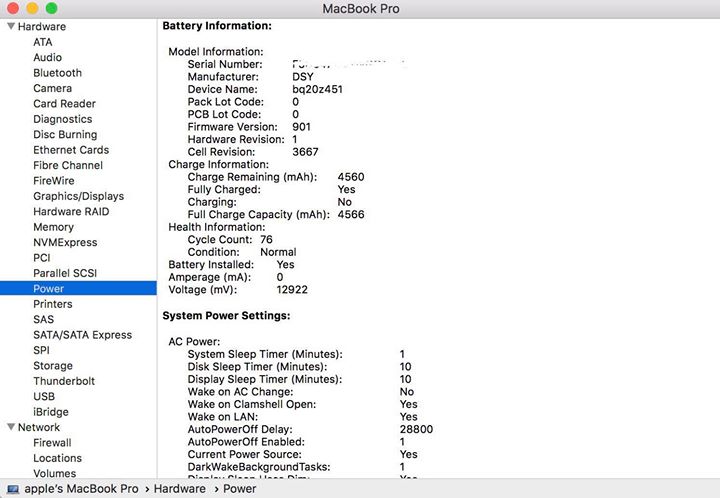The height and width of the screenshot is (498, 720).
Task: Select USB in the sidebar
Action: 44,397
